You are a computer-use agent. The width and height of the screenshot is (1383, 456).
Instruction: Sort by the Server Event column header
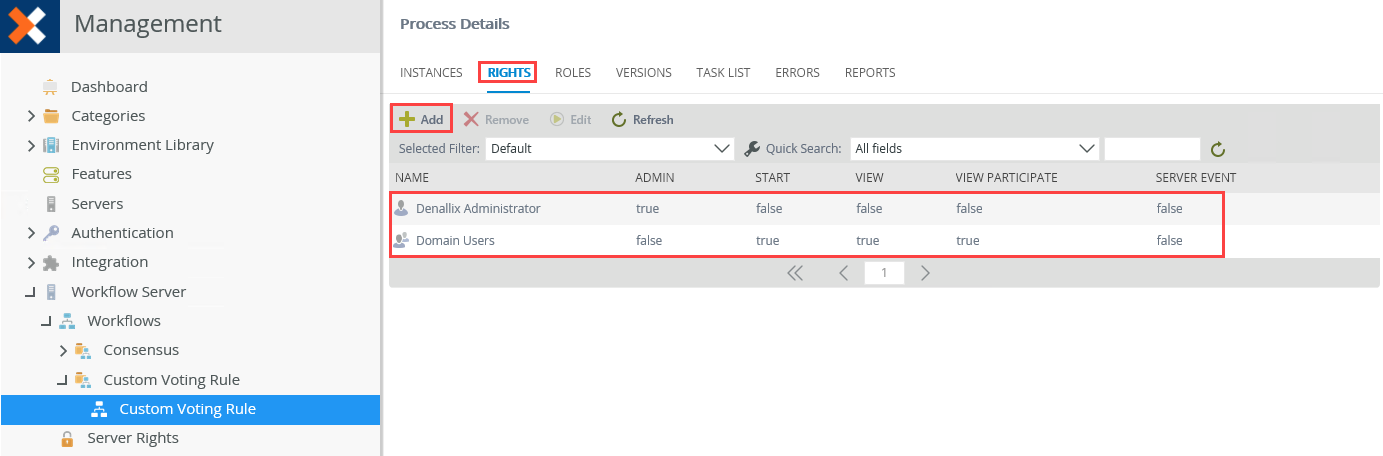[x=1196, y=178]
